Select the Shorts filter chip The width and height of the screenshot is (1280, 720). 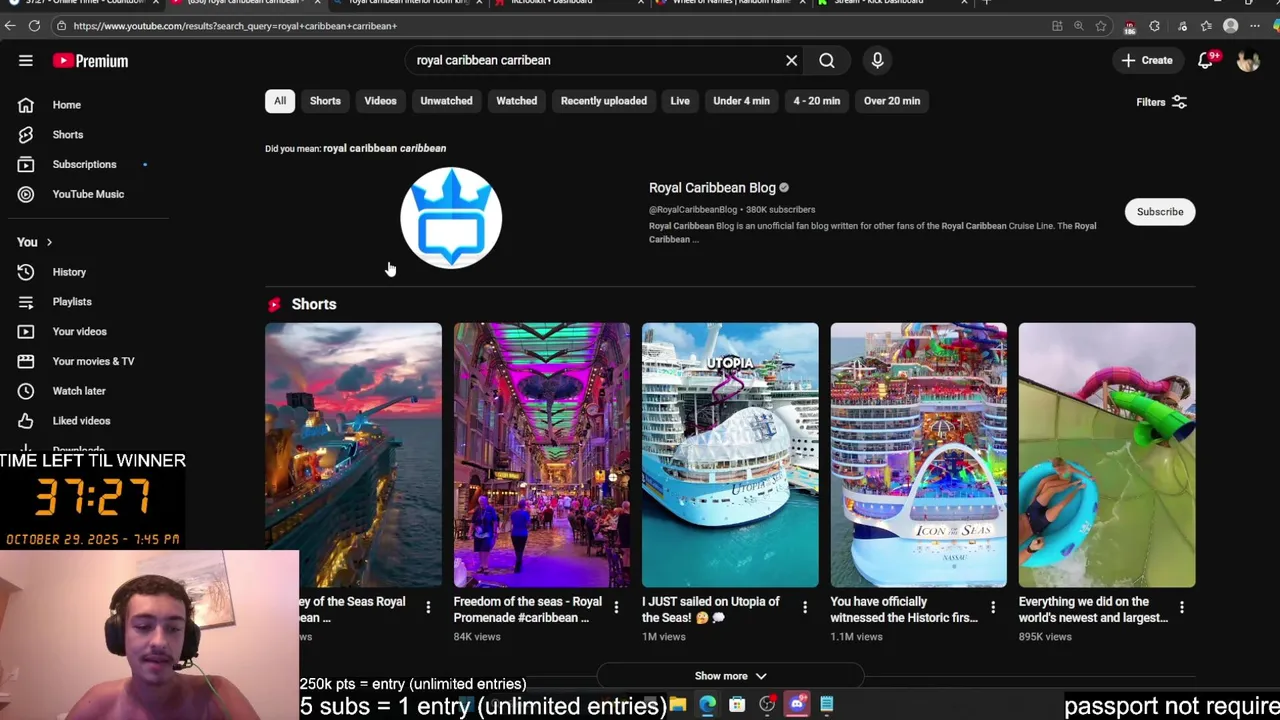click(x=325, y=101)
